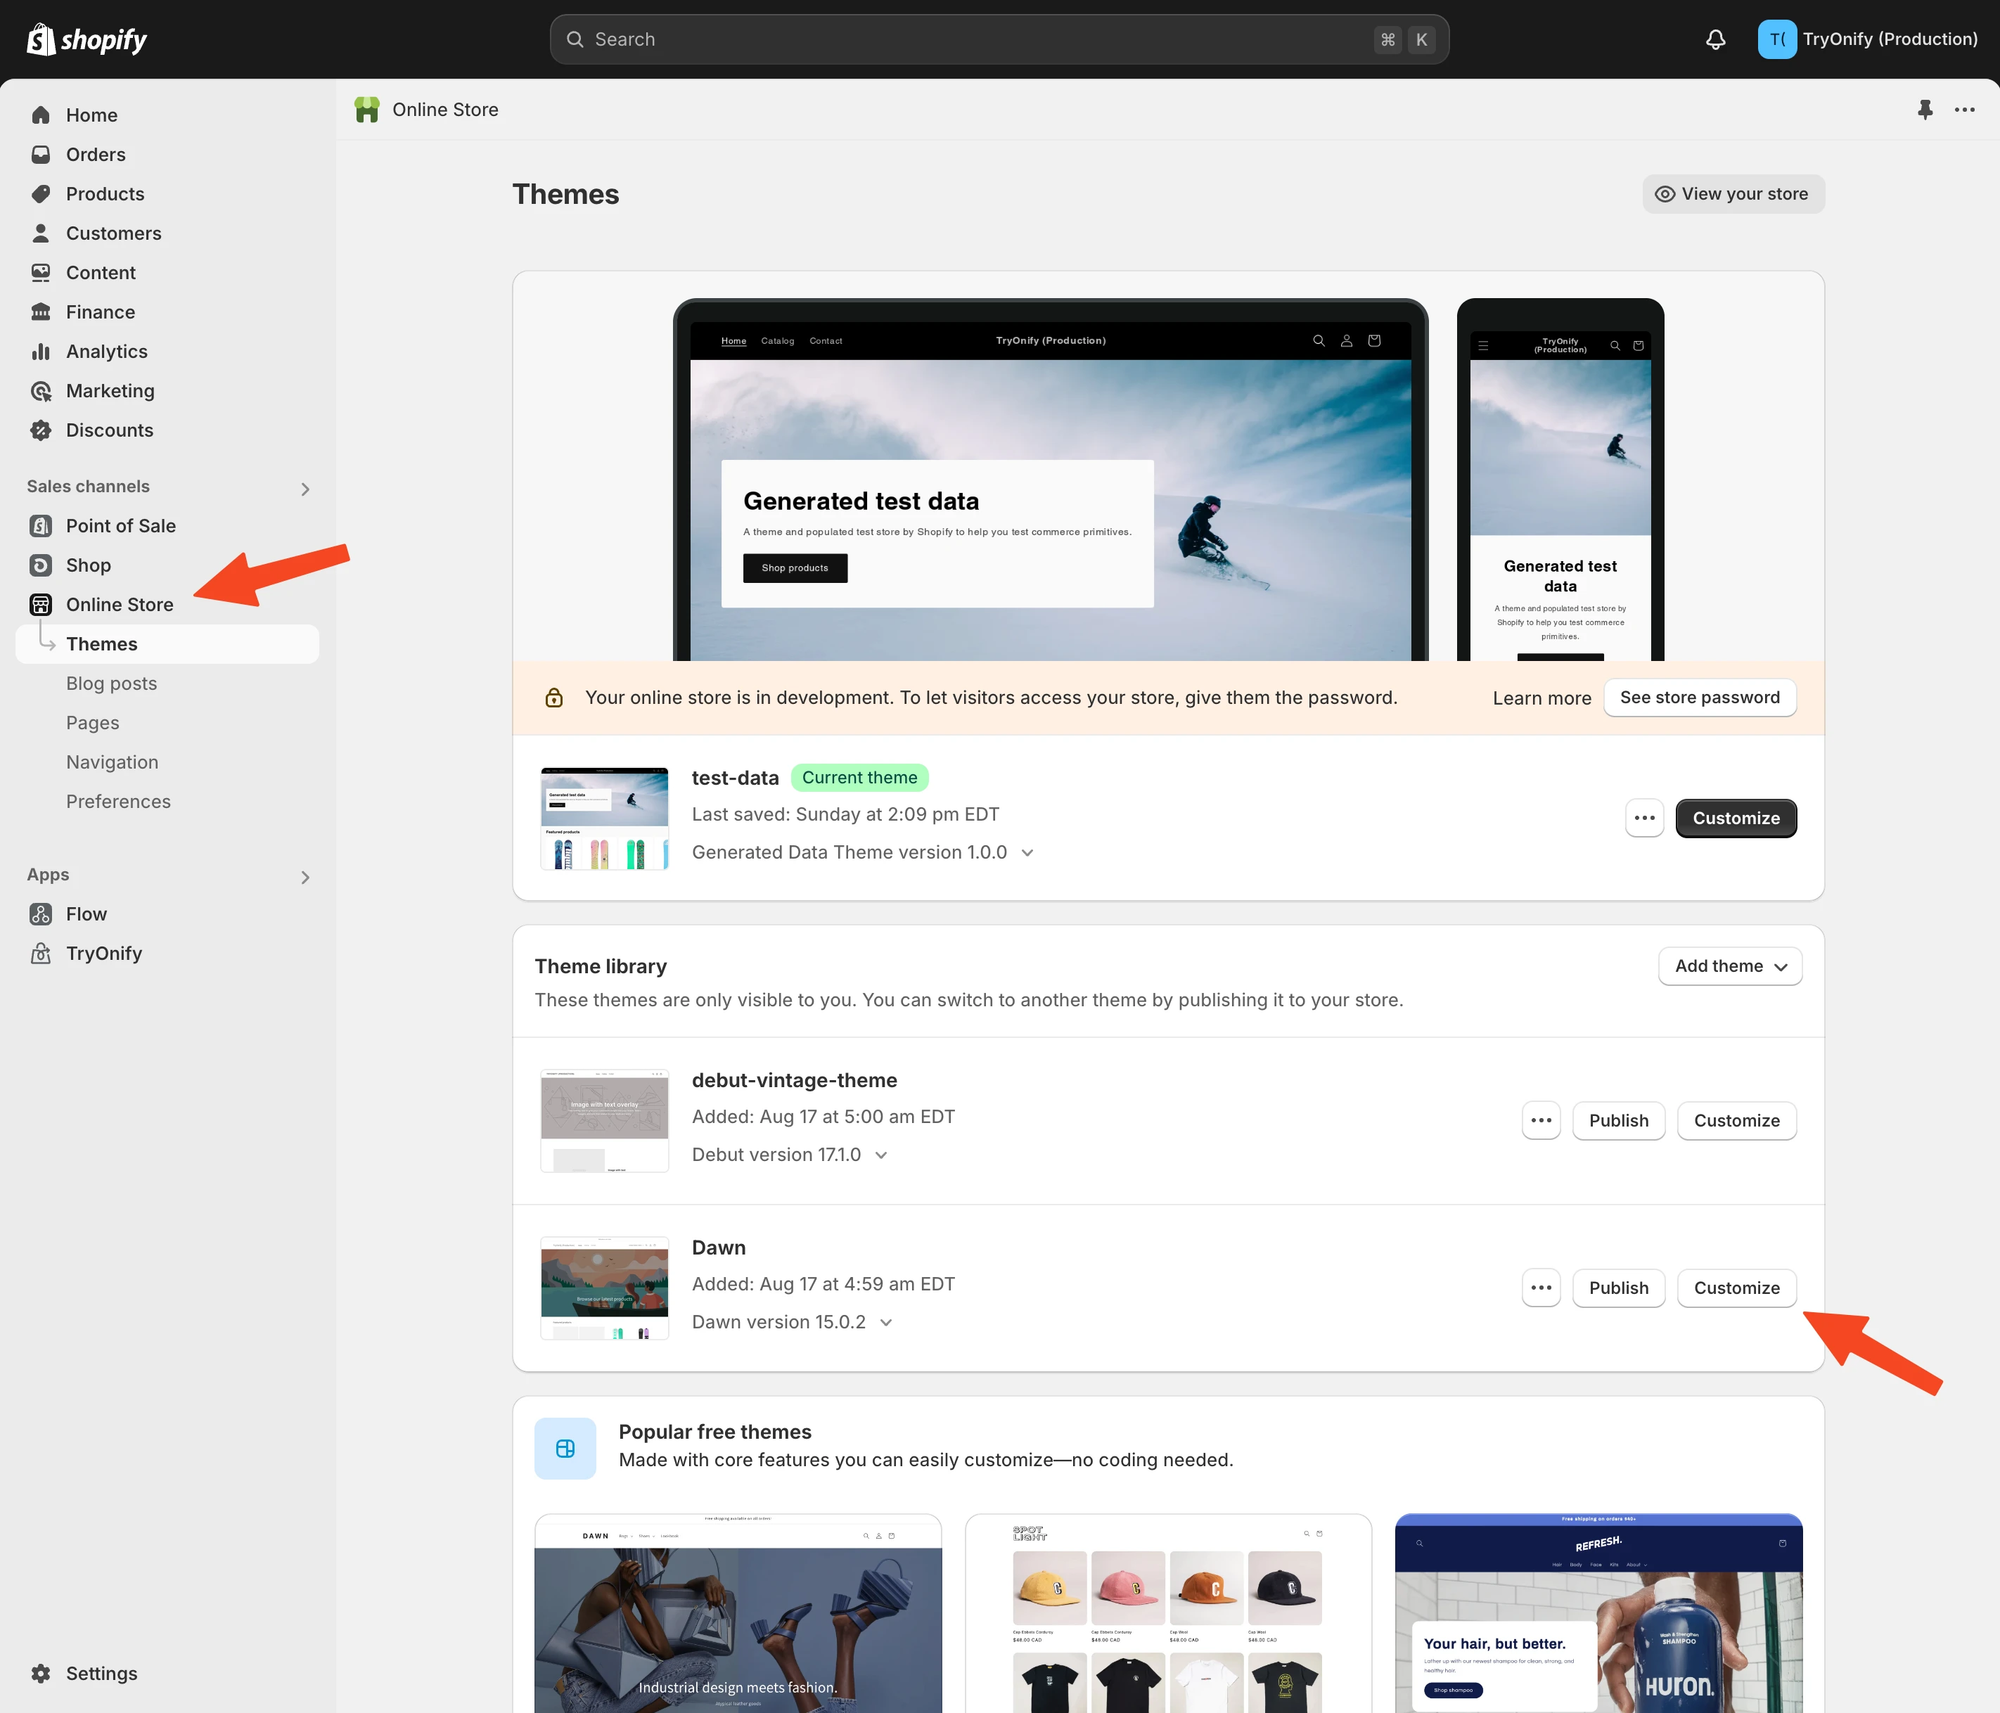The width and height of the screenshot is (2000, 1713).
Task: Open more actions for Dawn theme
Action: [x=1541, y=1288]
